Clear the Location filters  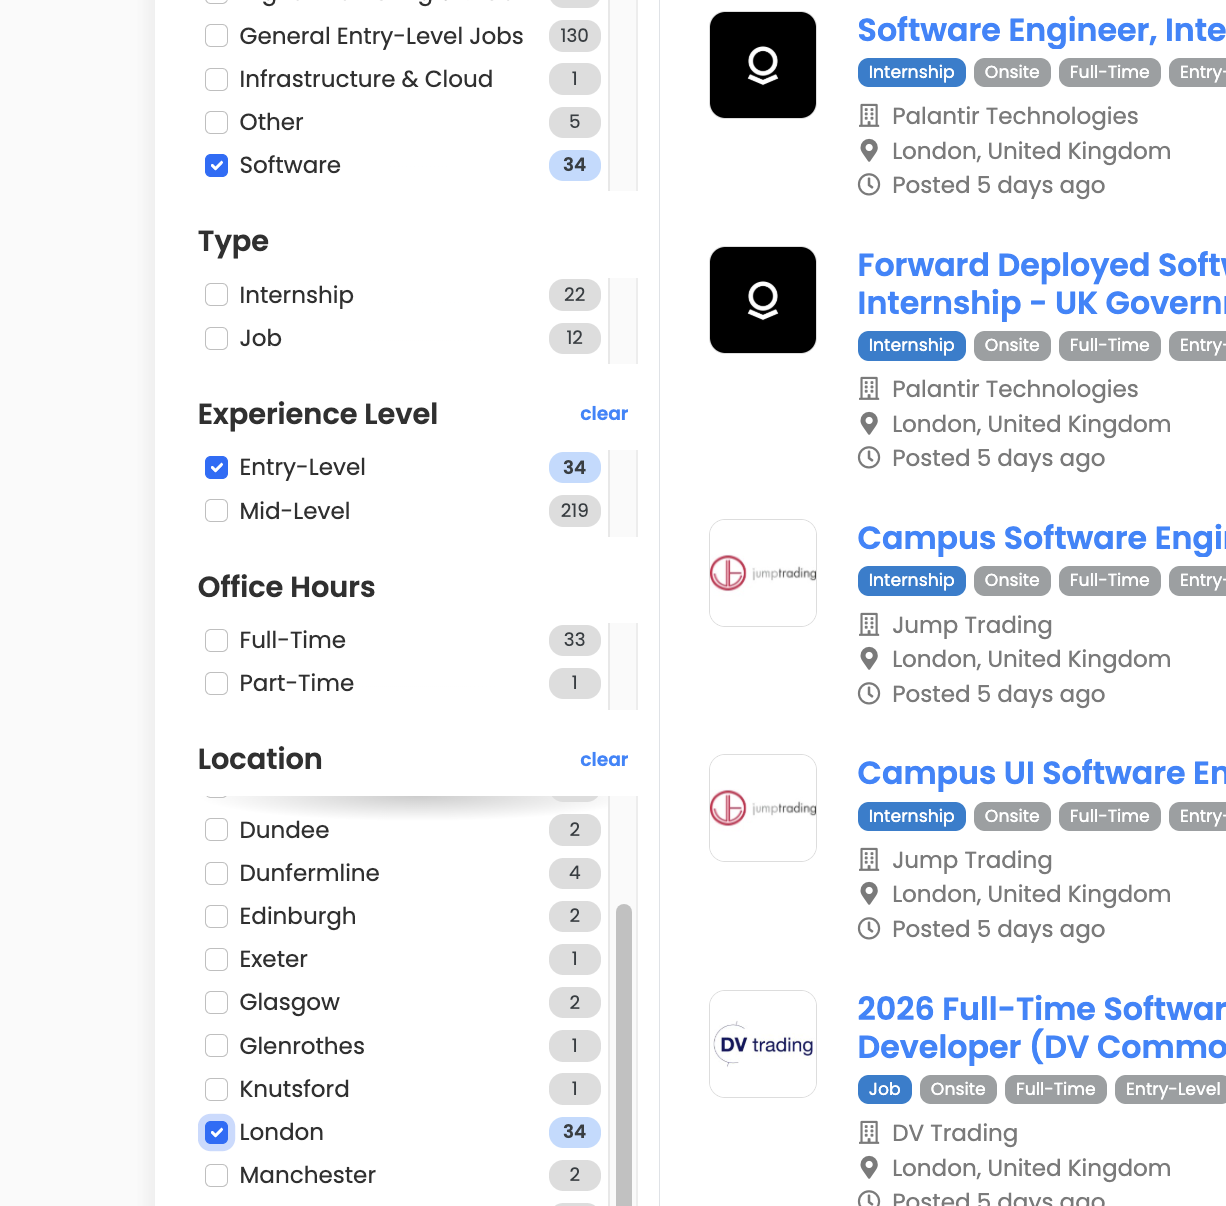[x=604, y=760]
